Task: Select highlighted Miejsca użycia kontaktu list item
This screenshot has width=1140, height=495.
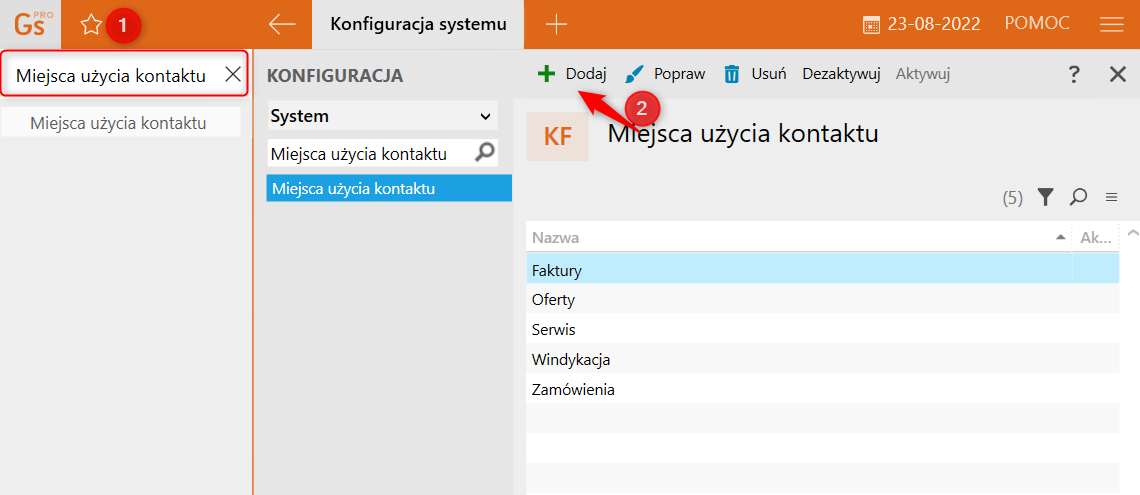Action: click(389, 189)
